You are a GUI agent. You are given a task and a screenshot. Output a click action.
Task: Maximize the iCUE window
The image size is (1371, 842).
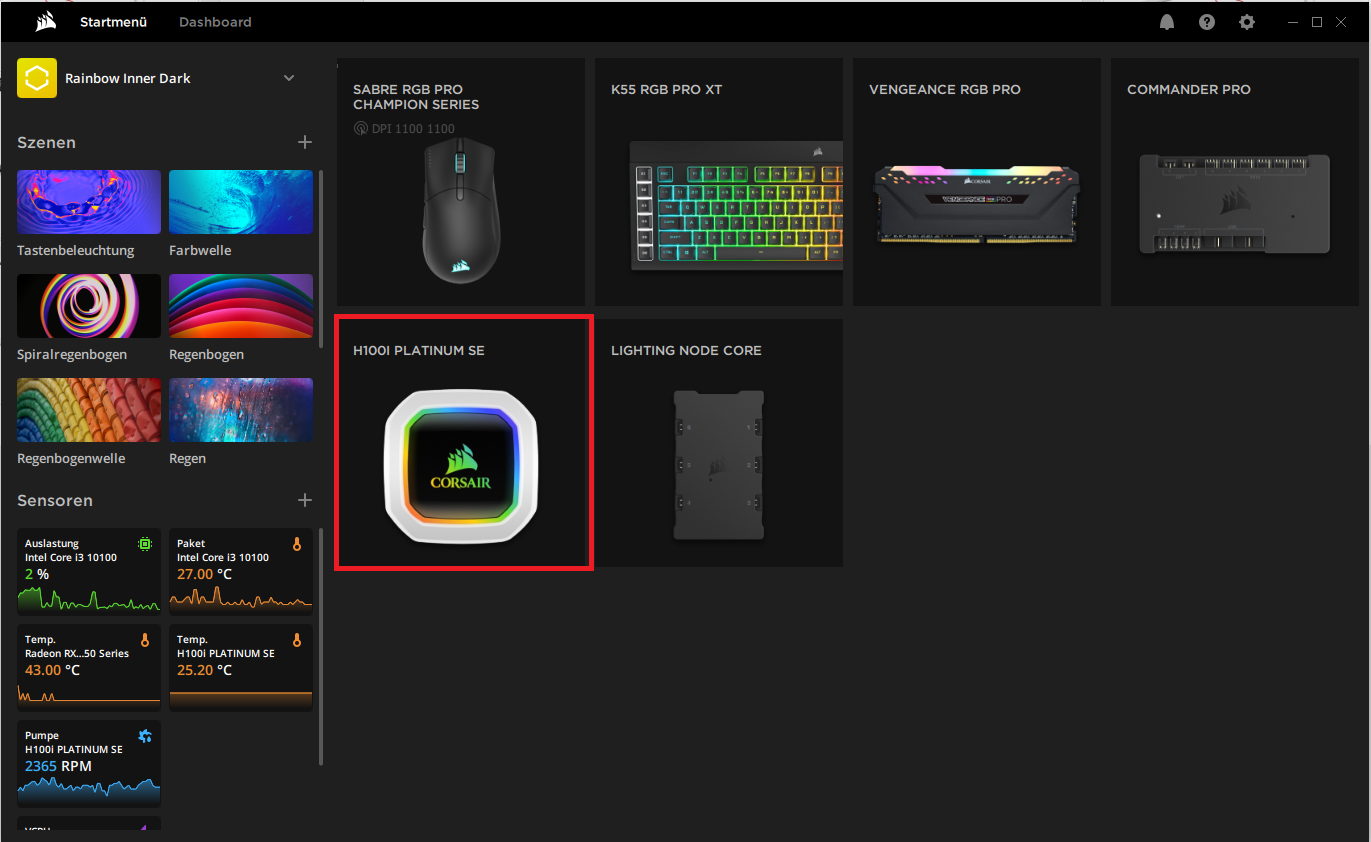(x=1317, y=22)
